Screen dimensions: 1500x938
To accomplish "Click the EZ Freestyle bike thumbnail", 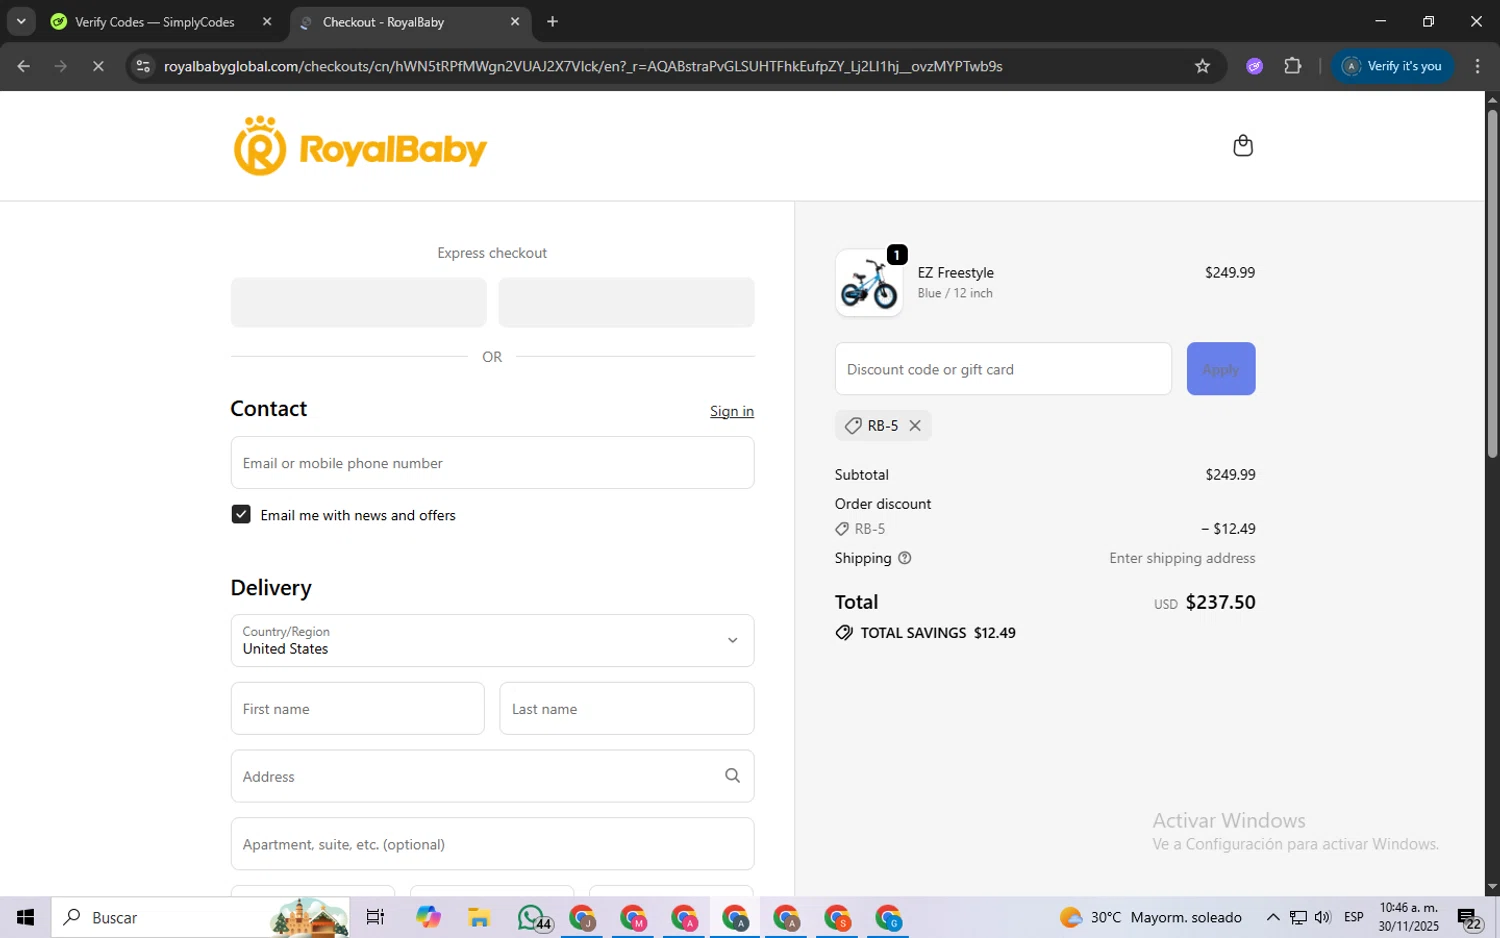I will tap(869, 283).
